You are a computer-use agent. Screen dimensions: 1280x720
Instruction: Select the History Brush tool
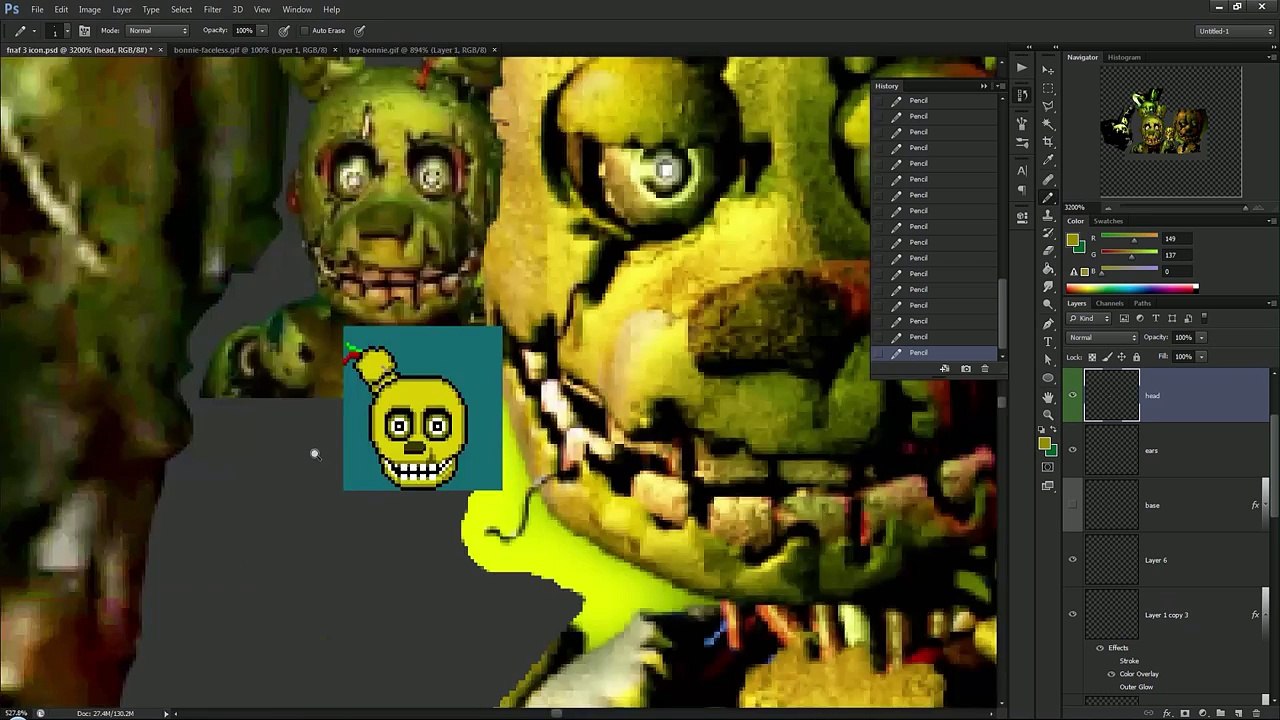pos(1048,233)
